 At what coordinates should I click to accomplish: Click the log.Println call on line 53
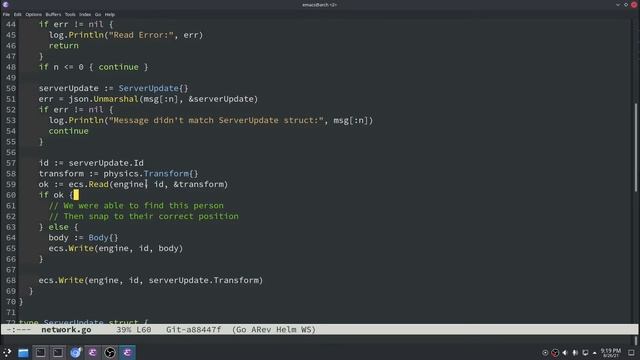tap(76, 120)
